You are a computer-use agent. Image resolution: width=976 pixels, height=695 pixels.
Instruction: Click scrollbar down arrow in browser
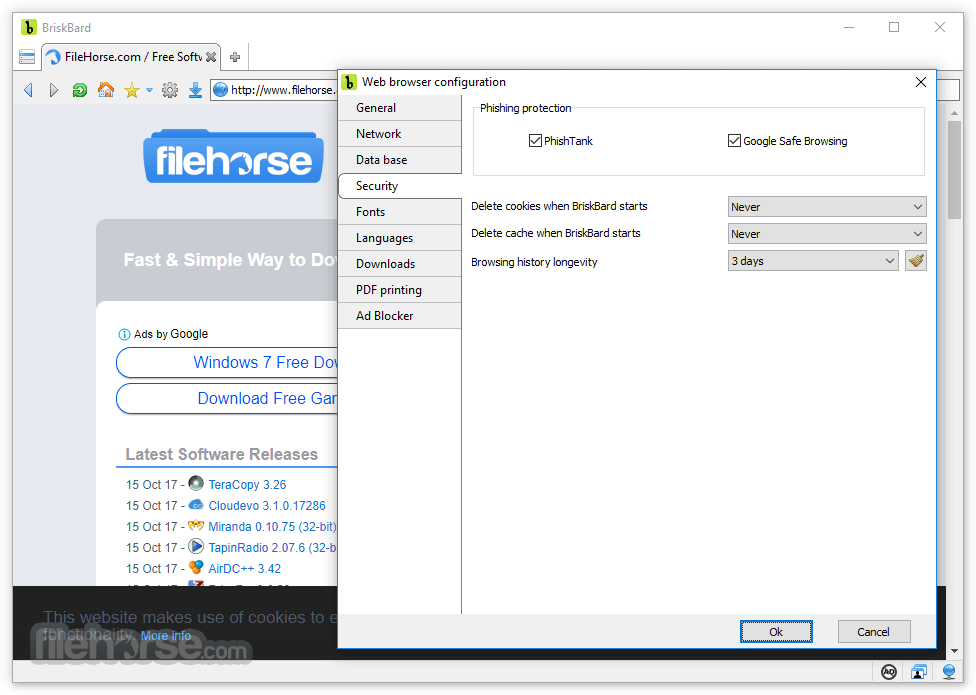coord(954,651)
